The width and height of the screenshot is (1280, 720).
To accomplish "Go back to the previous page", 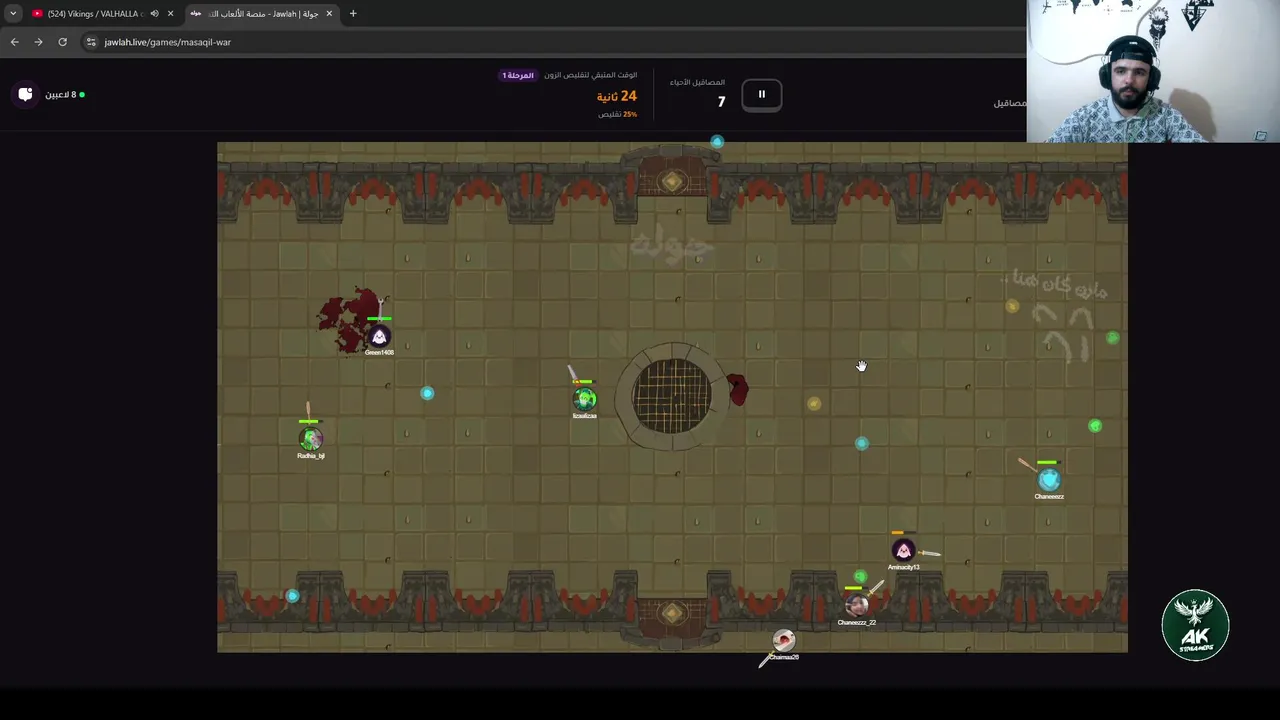I will pos(14,42).
